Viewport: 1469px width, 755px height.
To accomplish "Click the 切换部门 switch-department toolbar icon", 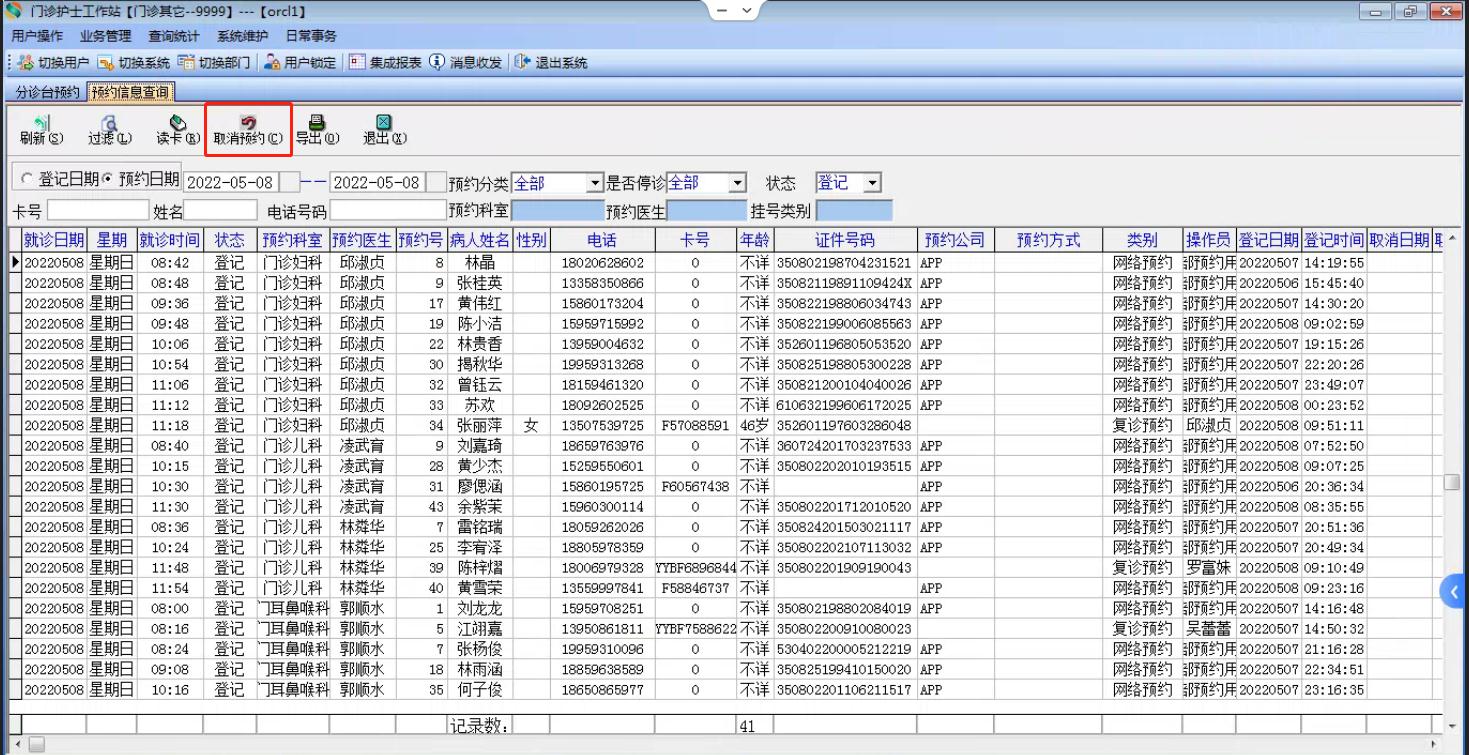I will [186, 62].
